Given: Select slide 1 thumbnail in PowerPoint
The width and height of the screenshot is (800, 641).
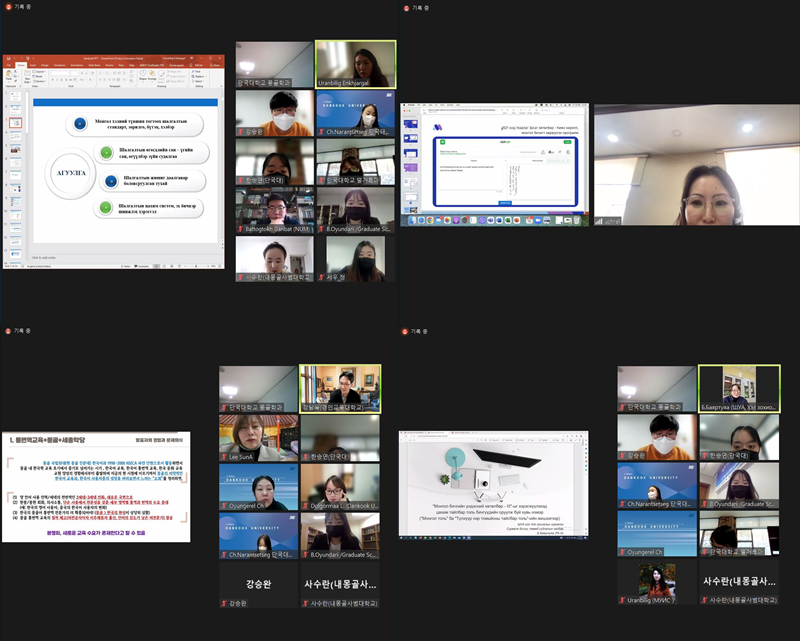Looking at the screenshot, I should pos(16,95).
